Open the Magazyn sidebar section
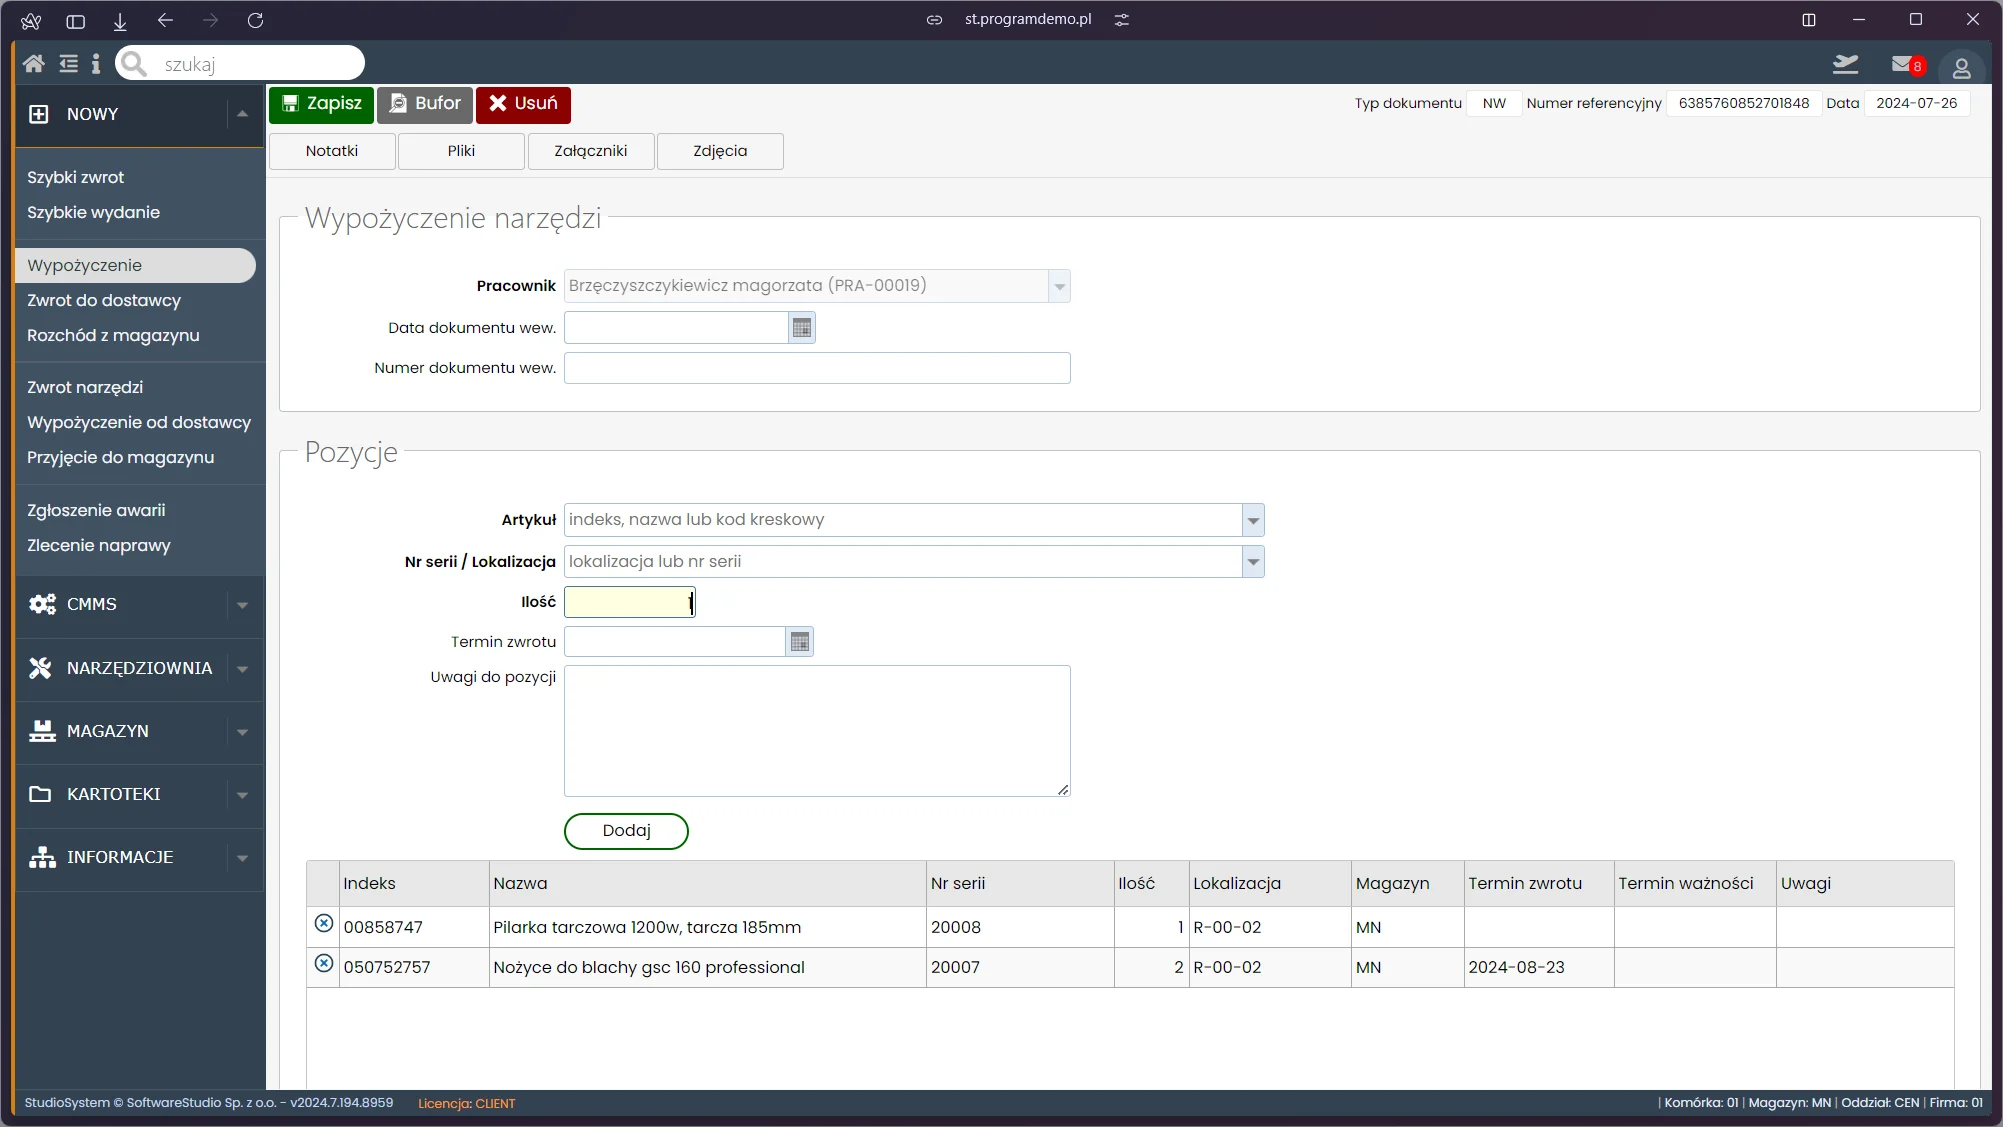Viewport: 2003px width, 1127px height. [138, 731]
